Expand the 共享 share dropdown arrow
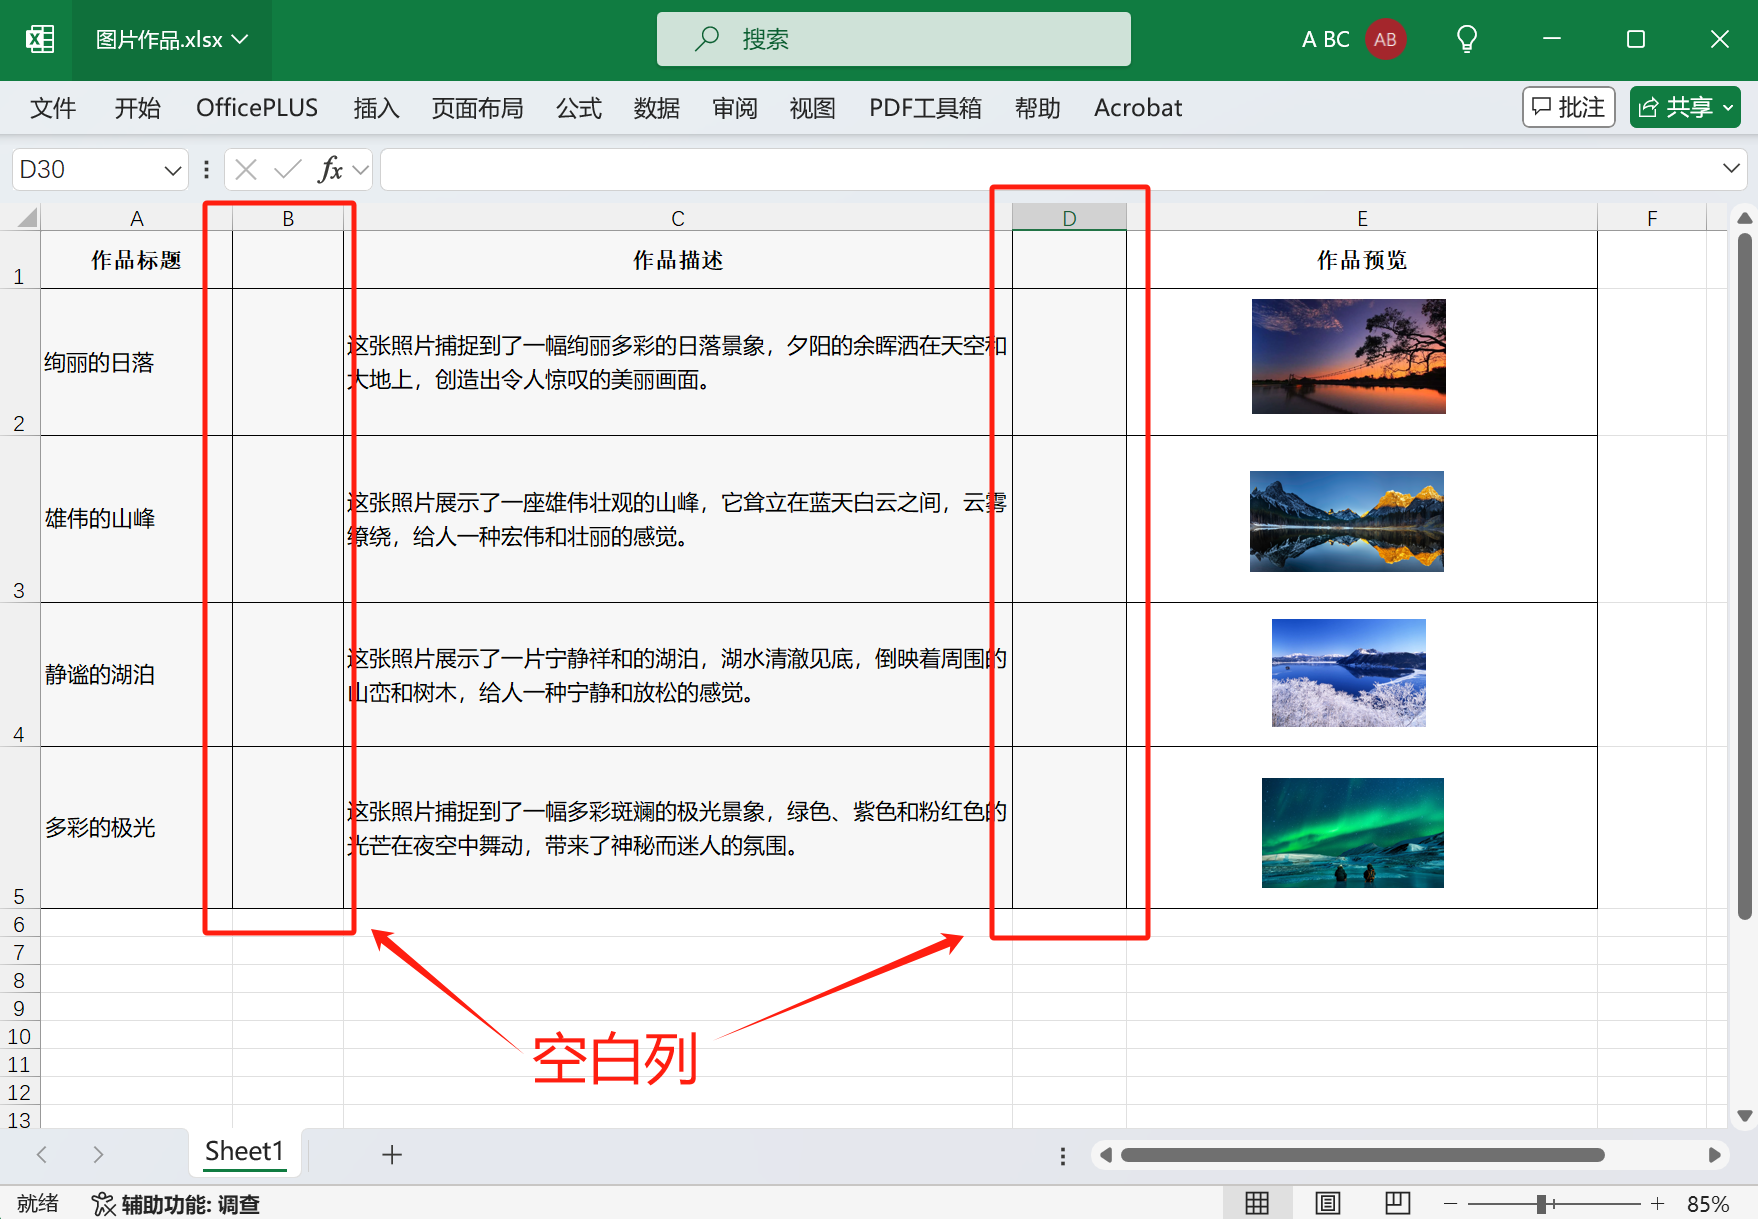 [1727, 107]
